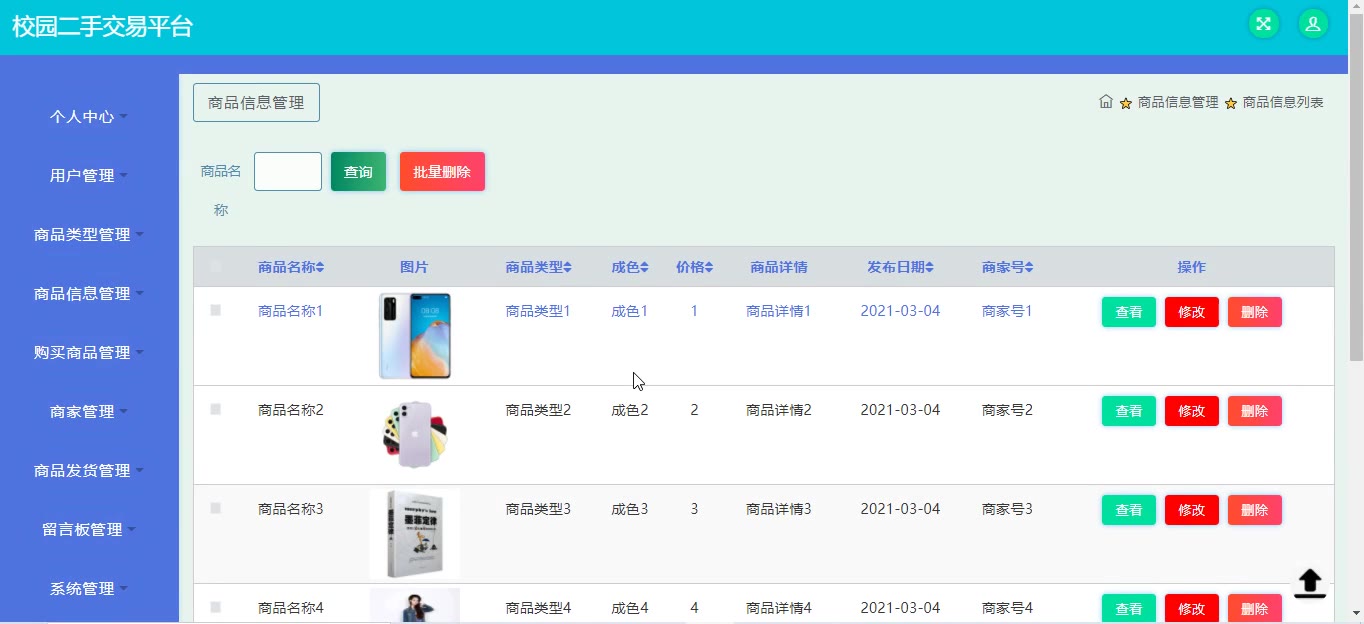
Task: Open the phone thumbnail of 商品名称1
Action: point(415,336)
